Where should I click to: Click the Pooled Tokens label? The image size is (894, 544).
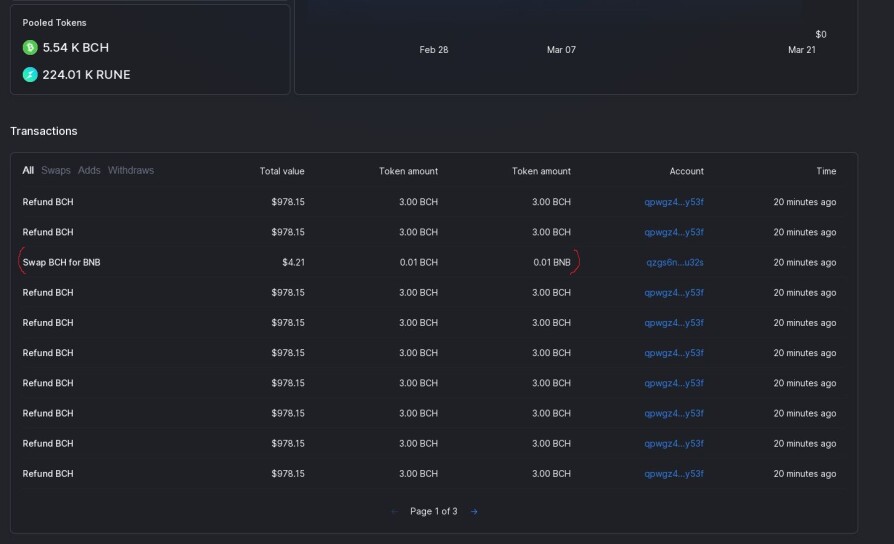pos(55,23)
